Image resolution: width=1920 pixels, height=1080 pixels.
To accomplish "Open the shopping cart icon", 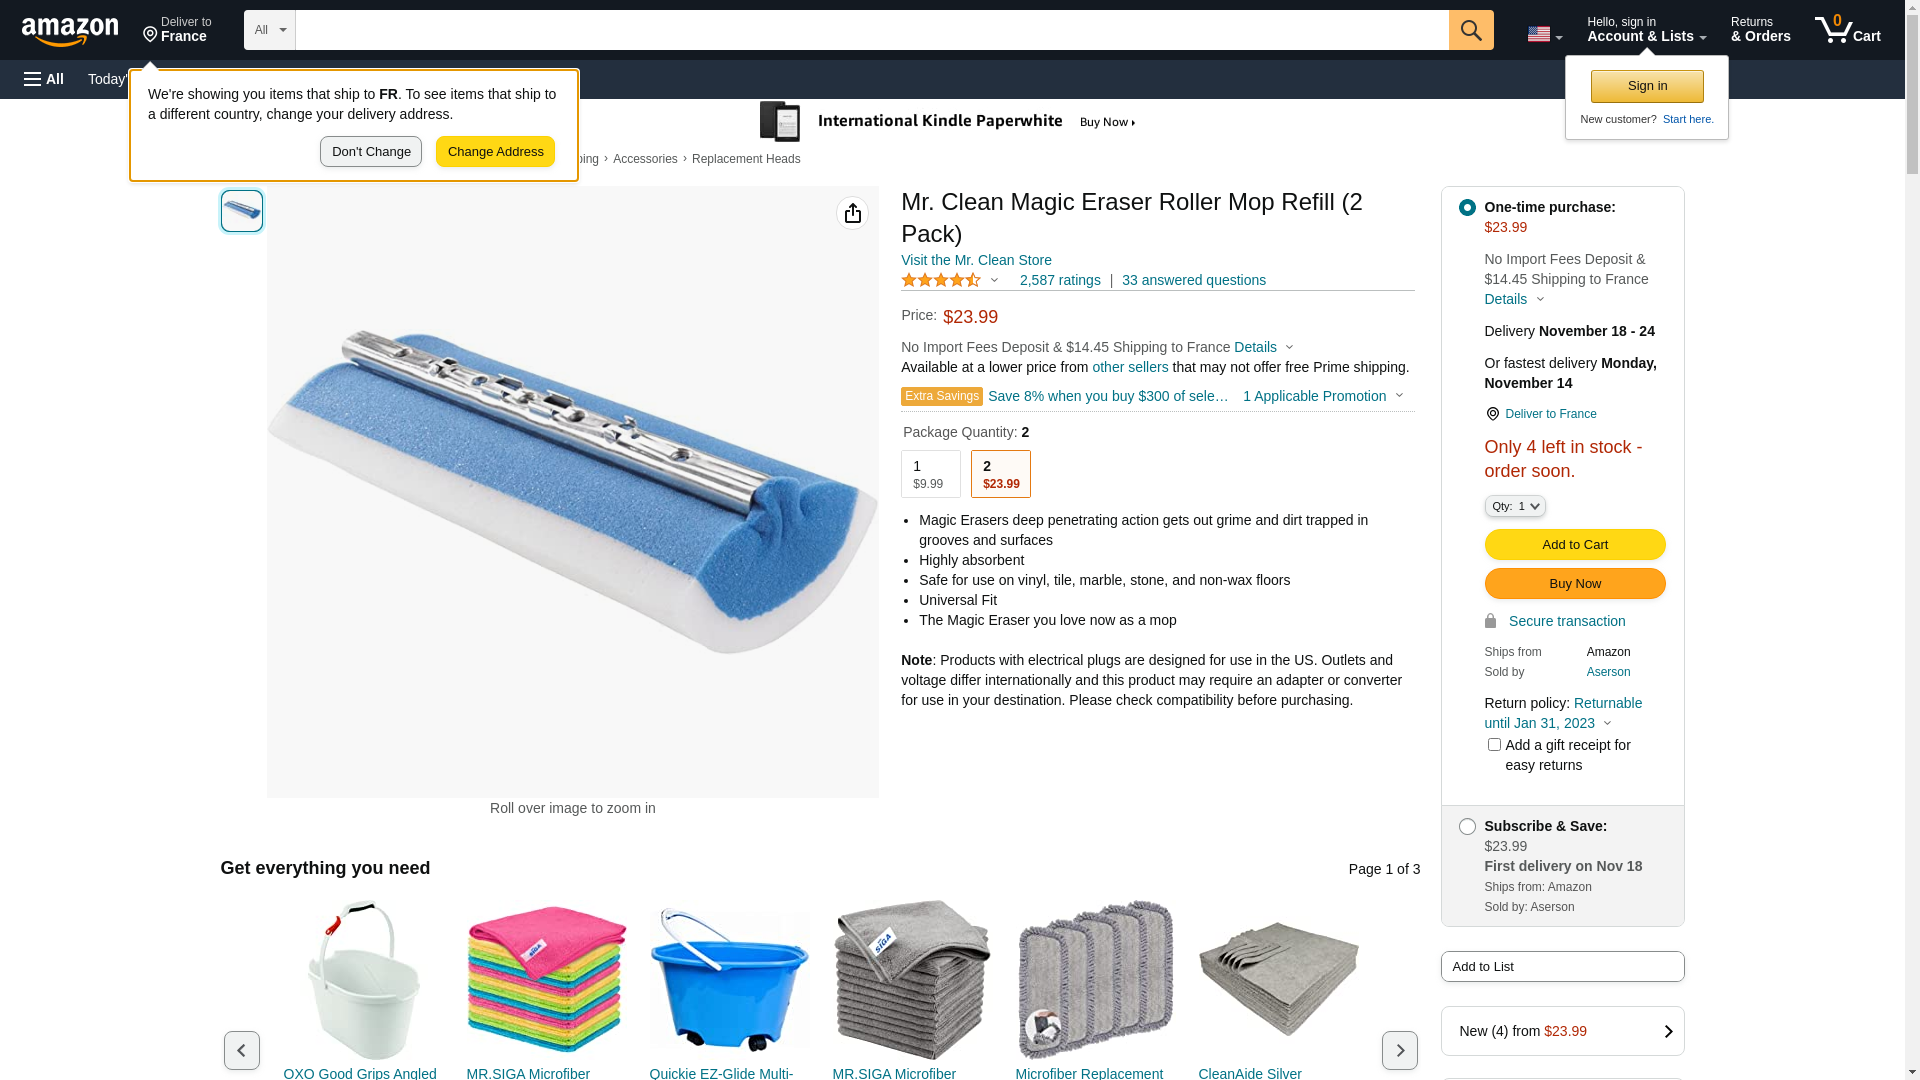I will click(1847, 30).
